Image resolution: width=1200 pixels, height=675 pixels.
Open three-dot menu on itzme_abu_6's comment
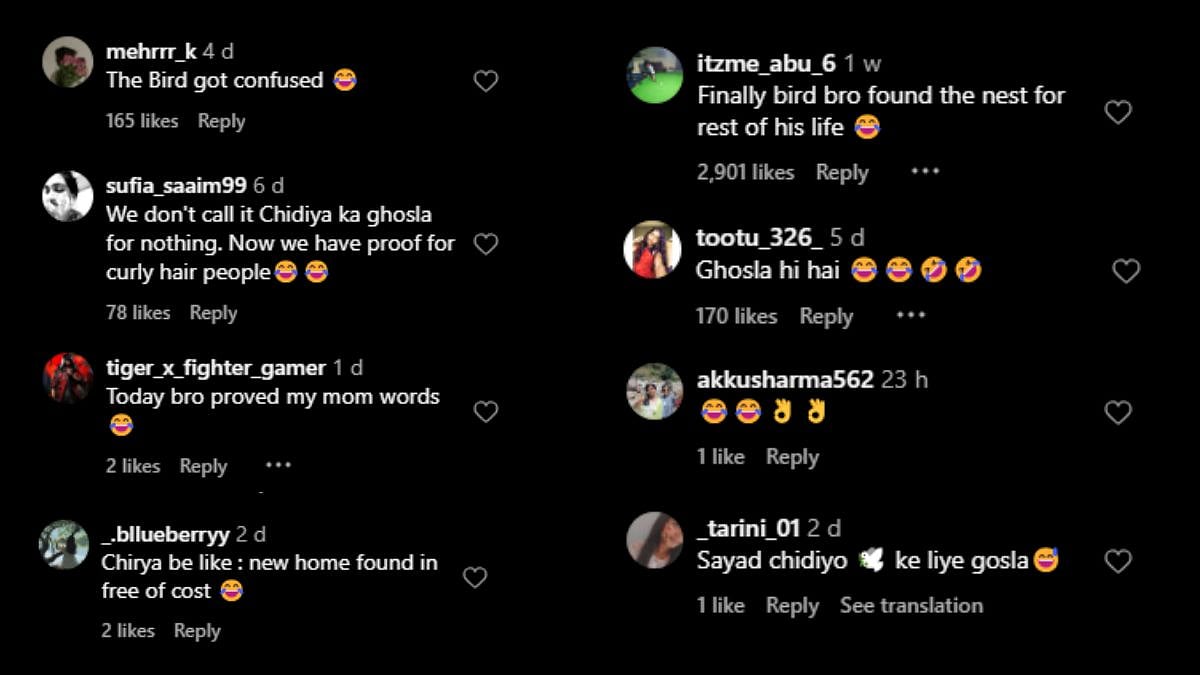click(925, 172)
